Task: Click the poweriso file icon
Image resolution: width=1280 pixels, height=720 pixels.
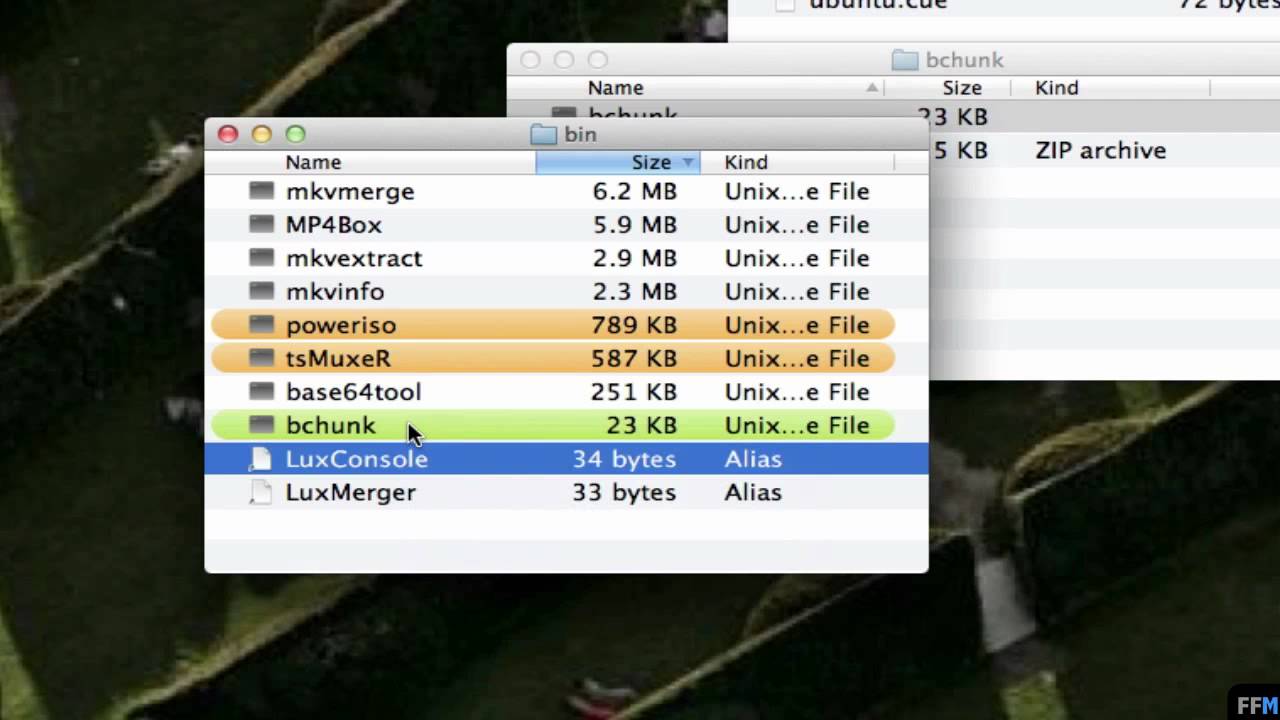Action: click(x=262, y=325)
